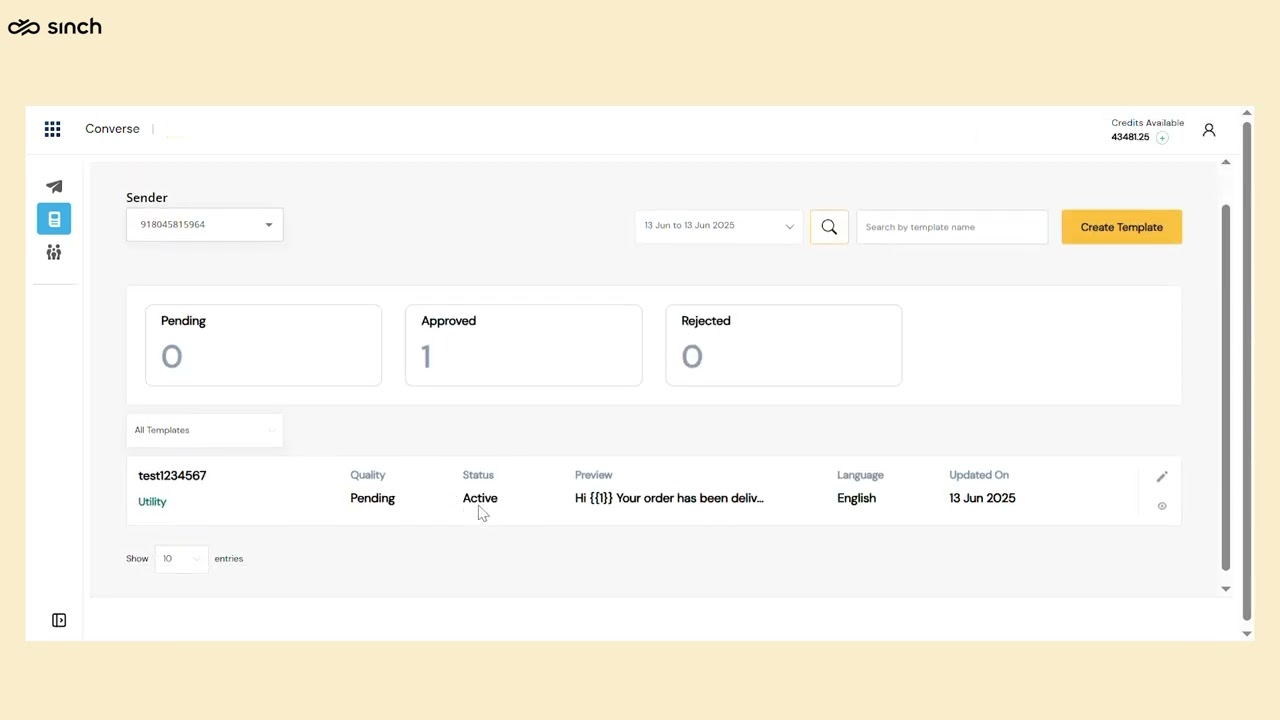Select the Approved count card
This screenshot has height=720, width=1280.
pos(524,345)
